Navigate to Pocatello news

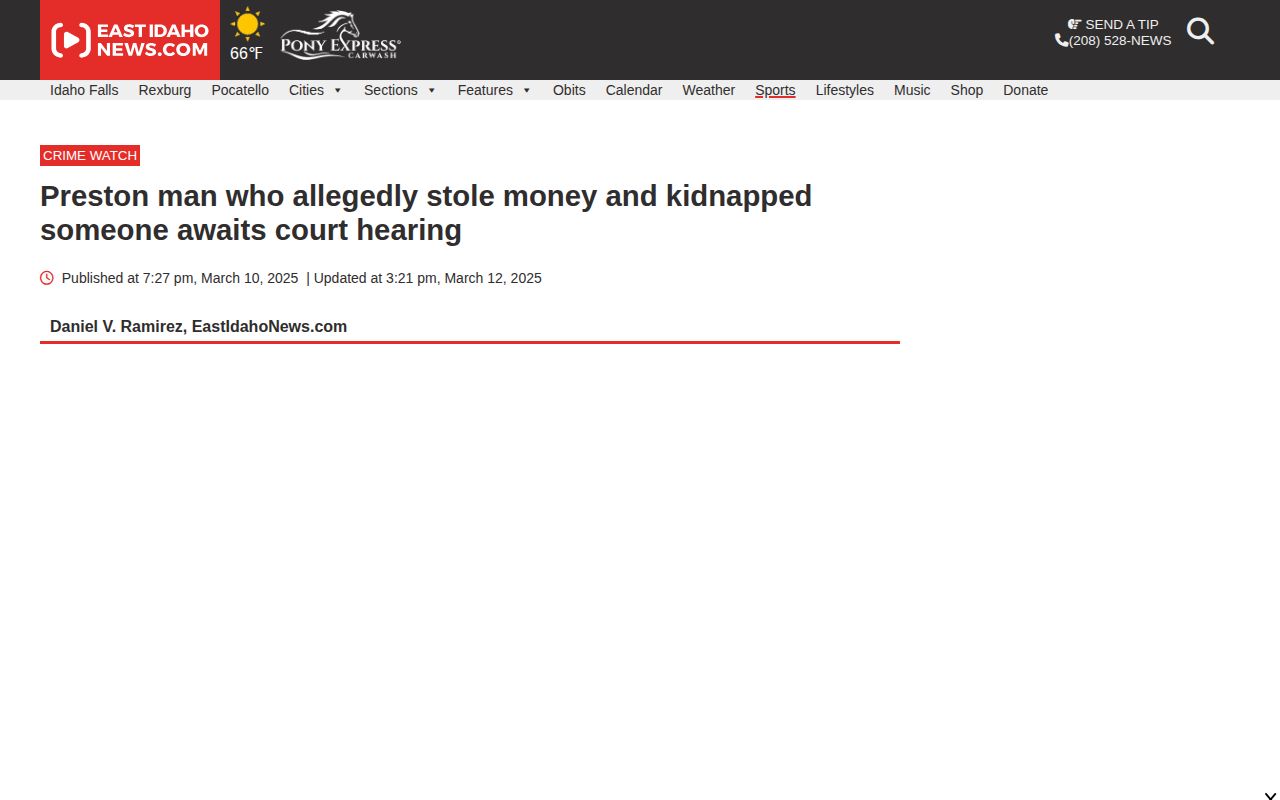click(x=240, y=90)
